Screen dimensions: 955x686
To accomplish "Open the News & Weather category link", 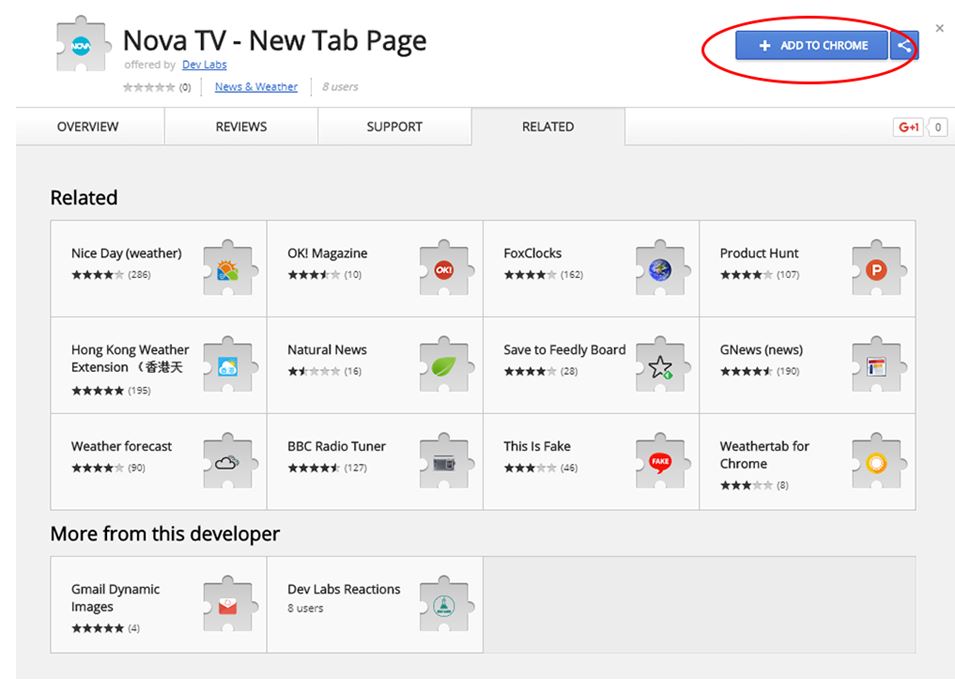I will (256, 87).
